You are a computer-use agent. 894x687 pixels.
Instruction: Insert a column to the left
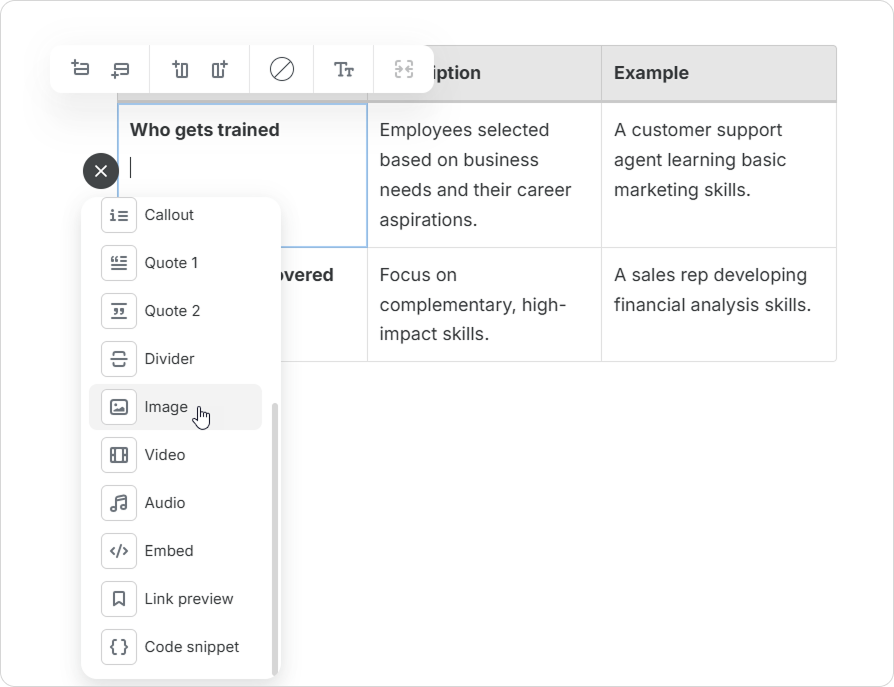180,69
